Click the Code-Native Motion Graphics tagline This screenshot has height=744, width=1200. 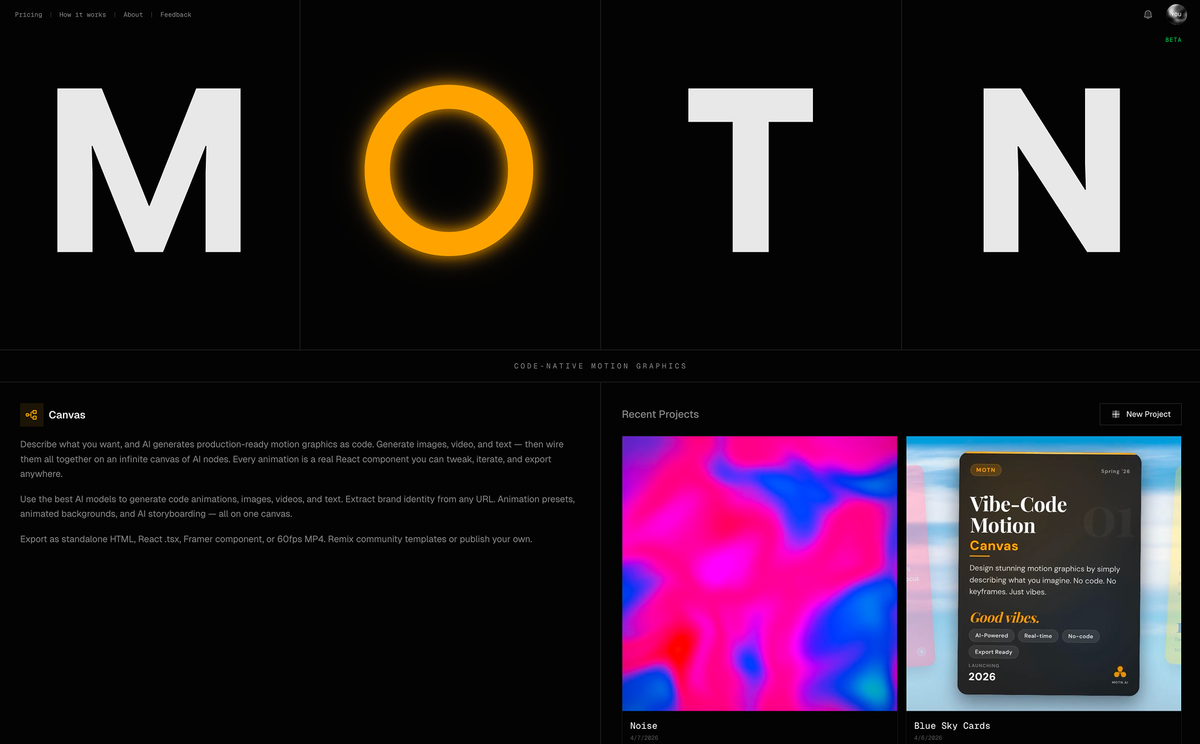[600, 366]
